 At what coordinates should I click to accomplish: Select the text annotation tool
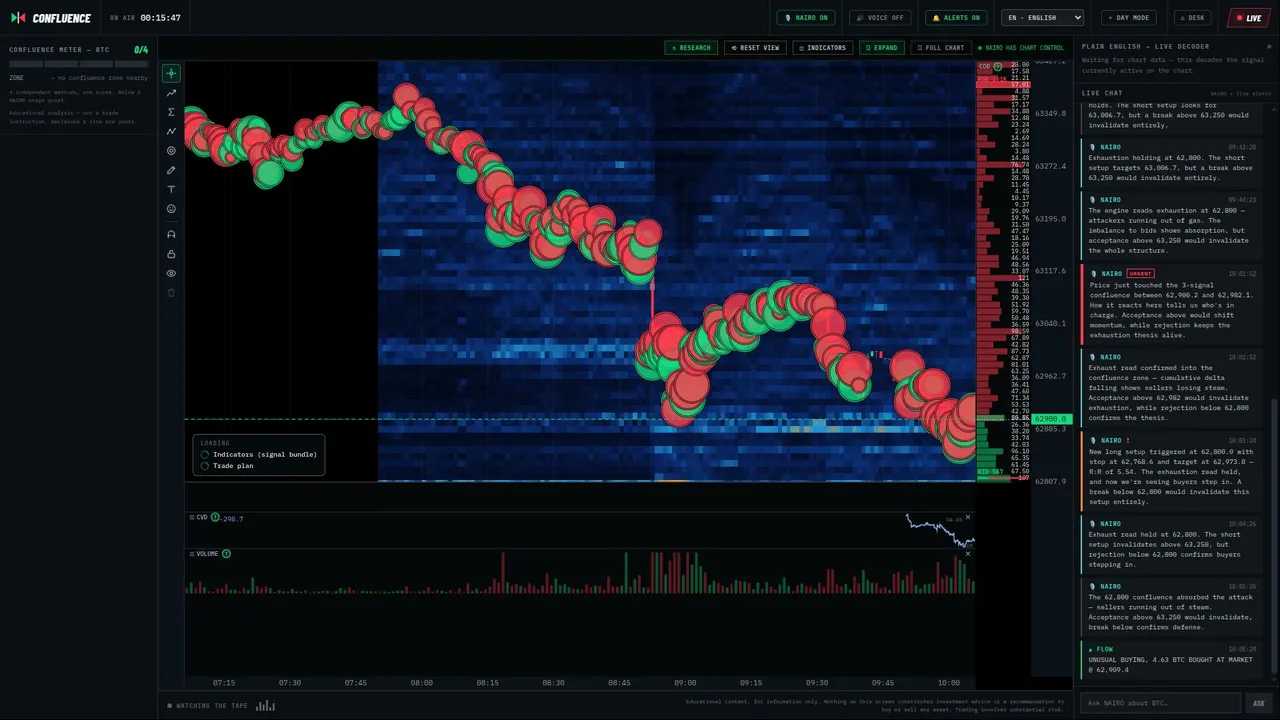pyautogui.click(x=171, y=189)
